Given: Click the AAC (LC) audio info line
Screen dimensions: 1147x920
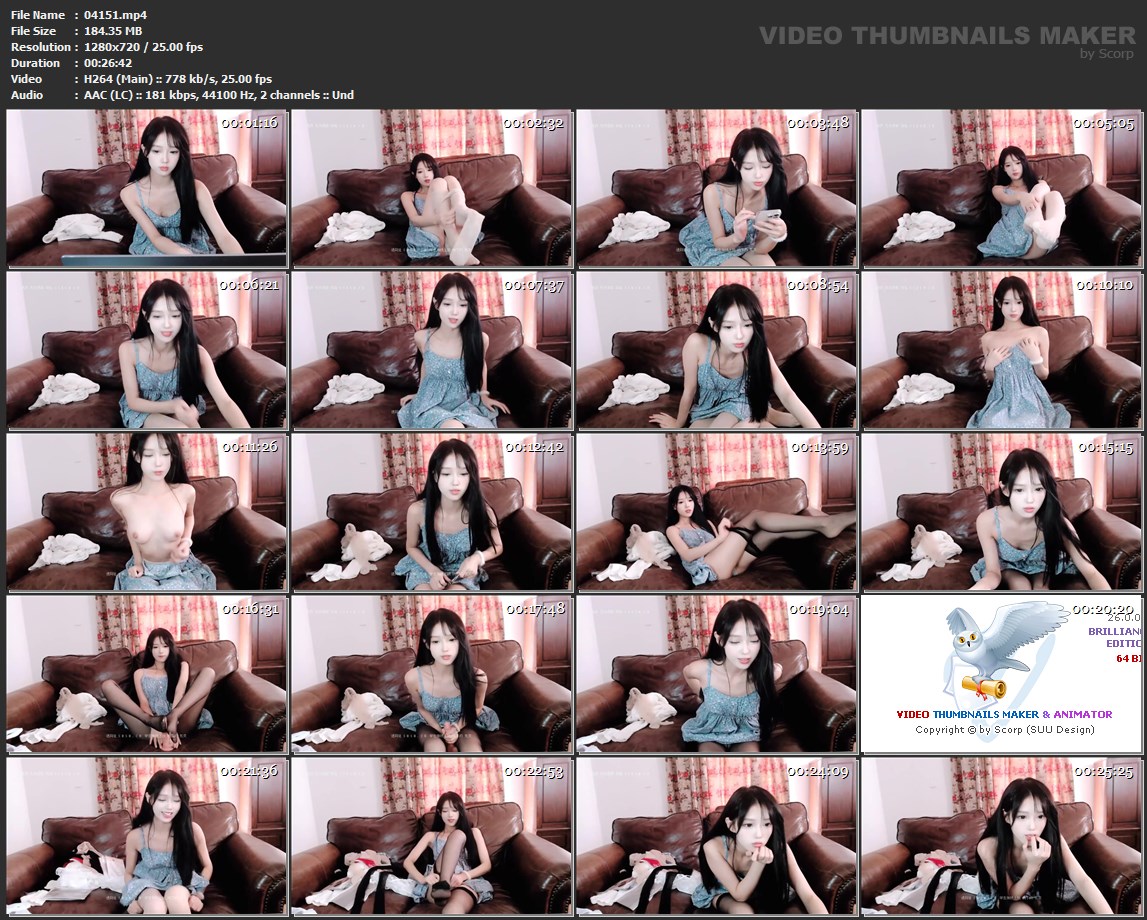Looking at the screenshot, I should 219,95.
